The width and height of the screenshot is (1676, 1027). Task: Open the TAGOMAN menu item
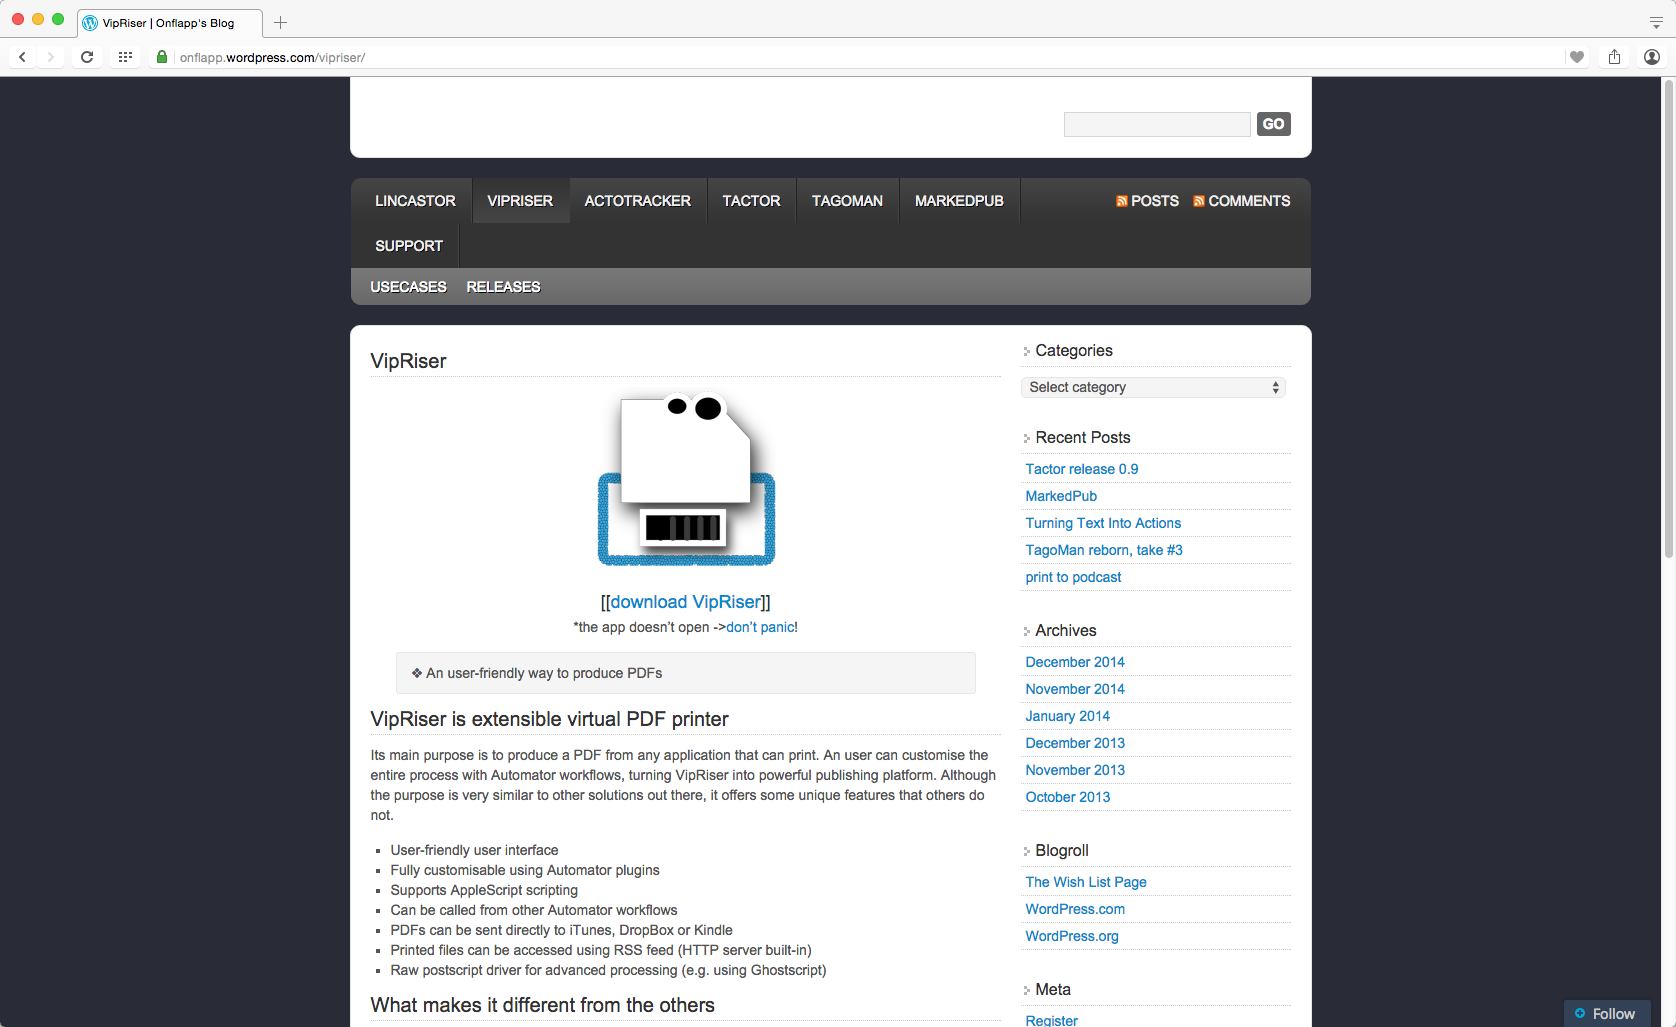click(x=847, y=201)
